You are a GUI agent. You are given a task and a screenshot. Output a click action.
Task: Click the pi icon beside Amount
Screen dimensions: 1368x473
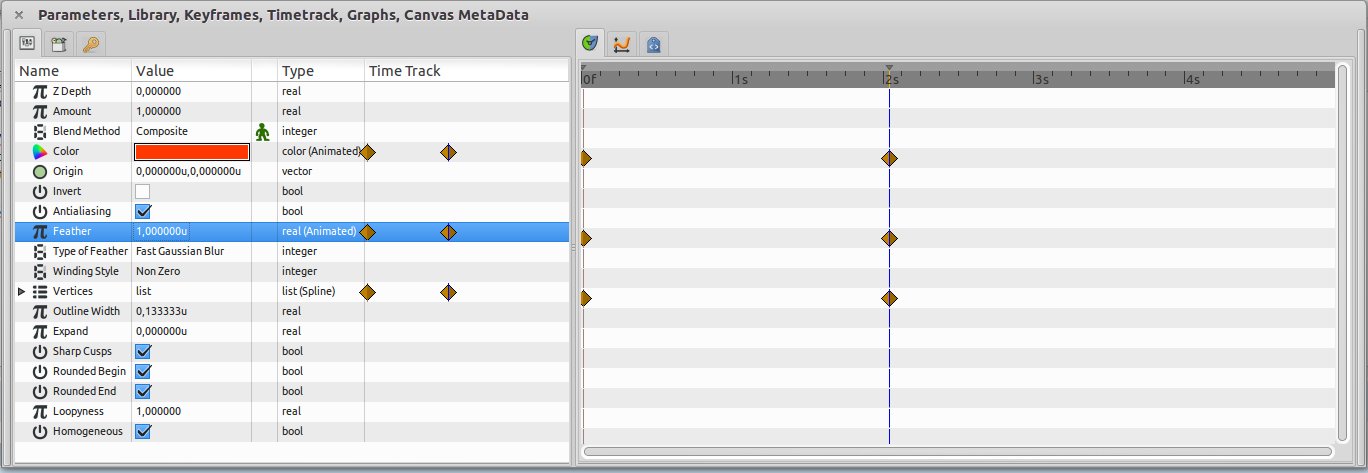(x=40, y=111)
